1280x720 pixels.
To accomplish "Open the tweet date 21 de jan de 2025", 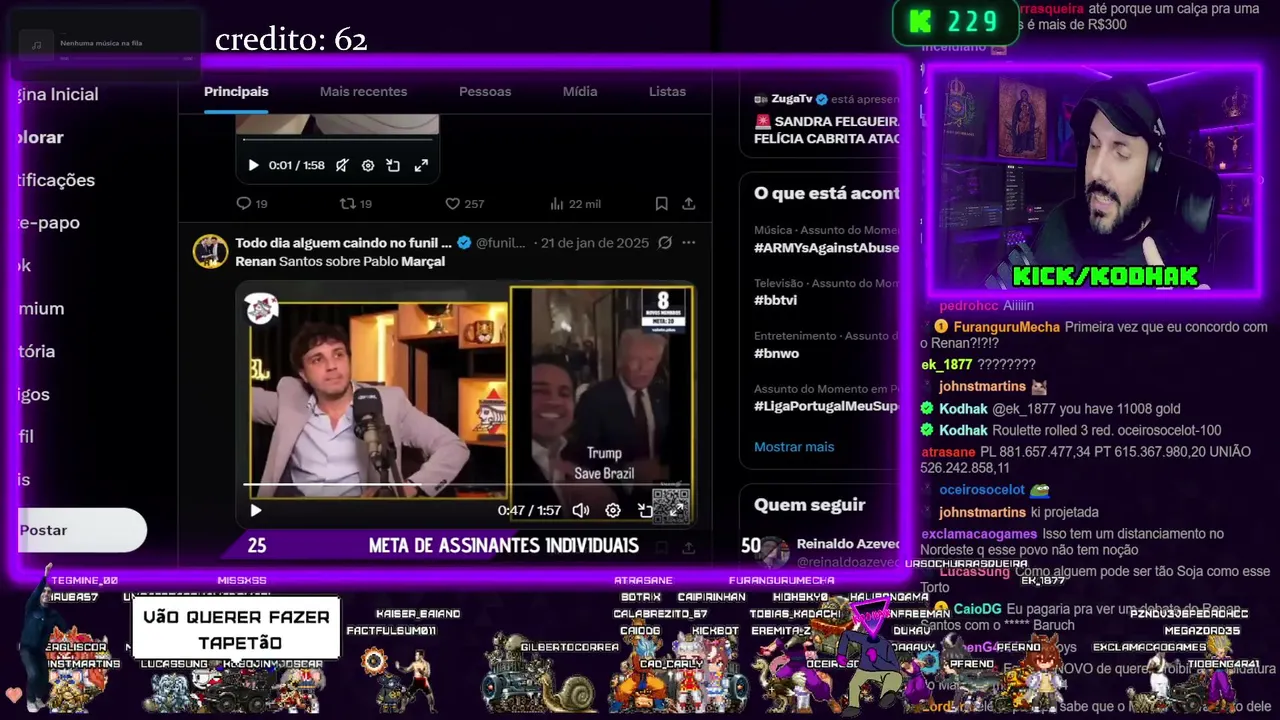I will click(x=595, y=243).
